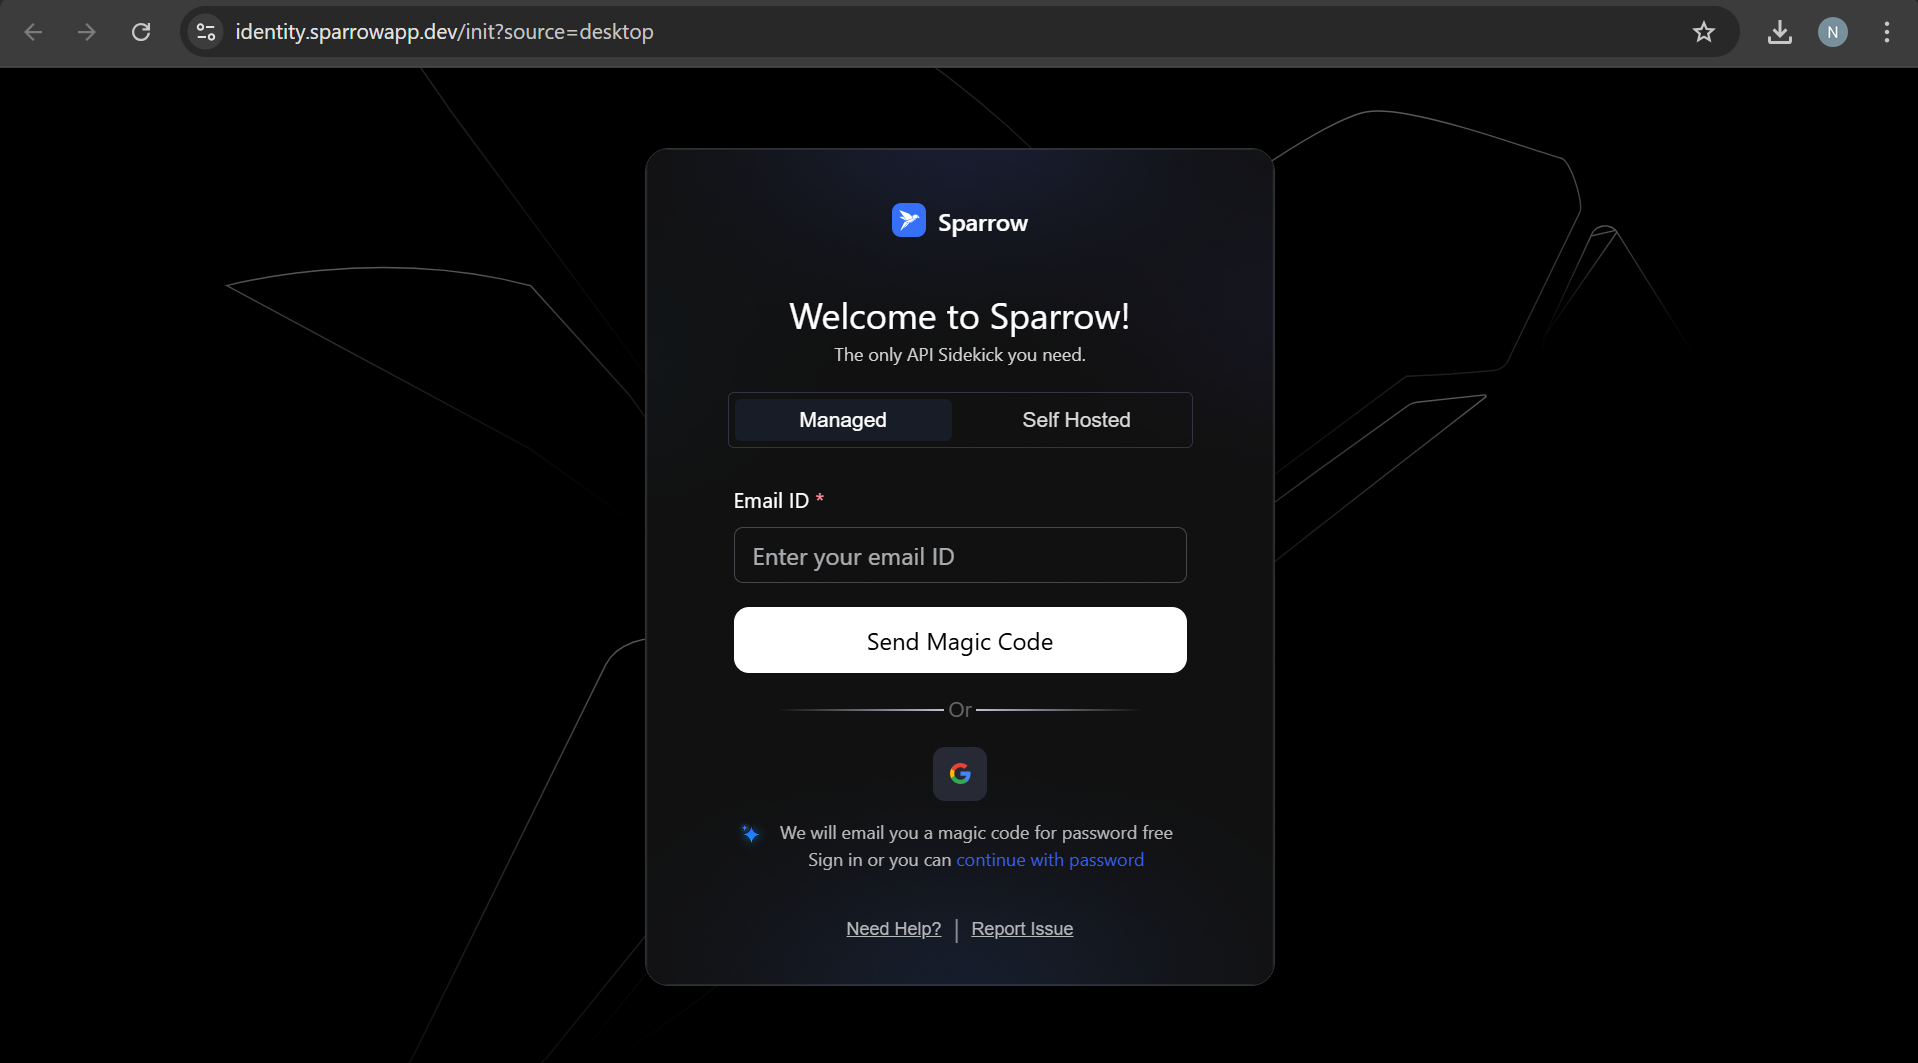
Task: Click the browser forward arrow
Action: coord(87,32)
